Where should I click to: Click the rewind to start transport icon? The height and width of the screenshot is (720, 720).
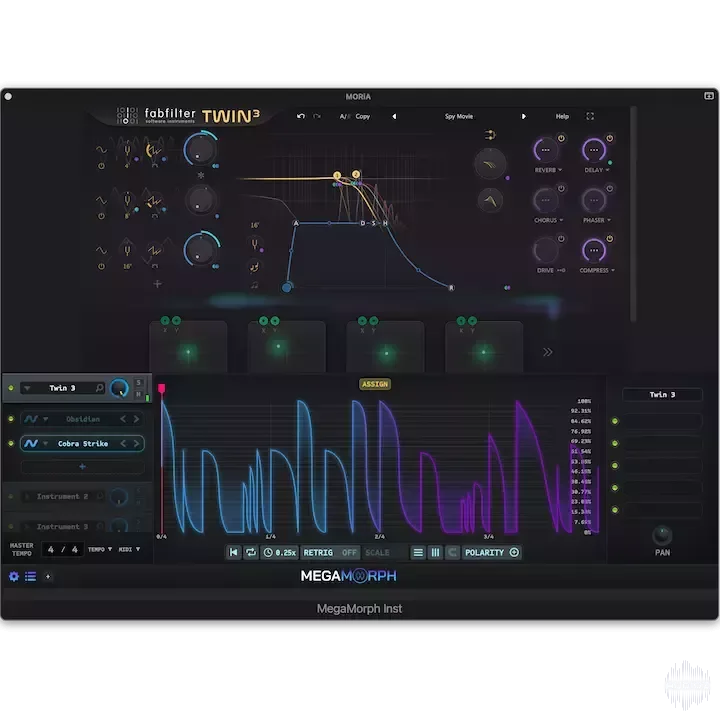[x=233, y=552]
